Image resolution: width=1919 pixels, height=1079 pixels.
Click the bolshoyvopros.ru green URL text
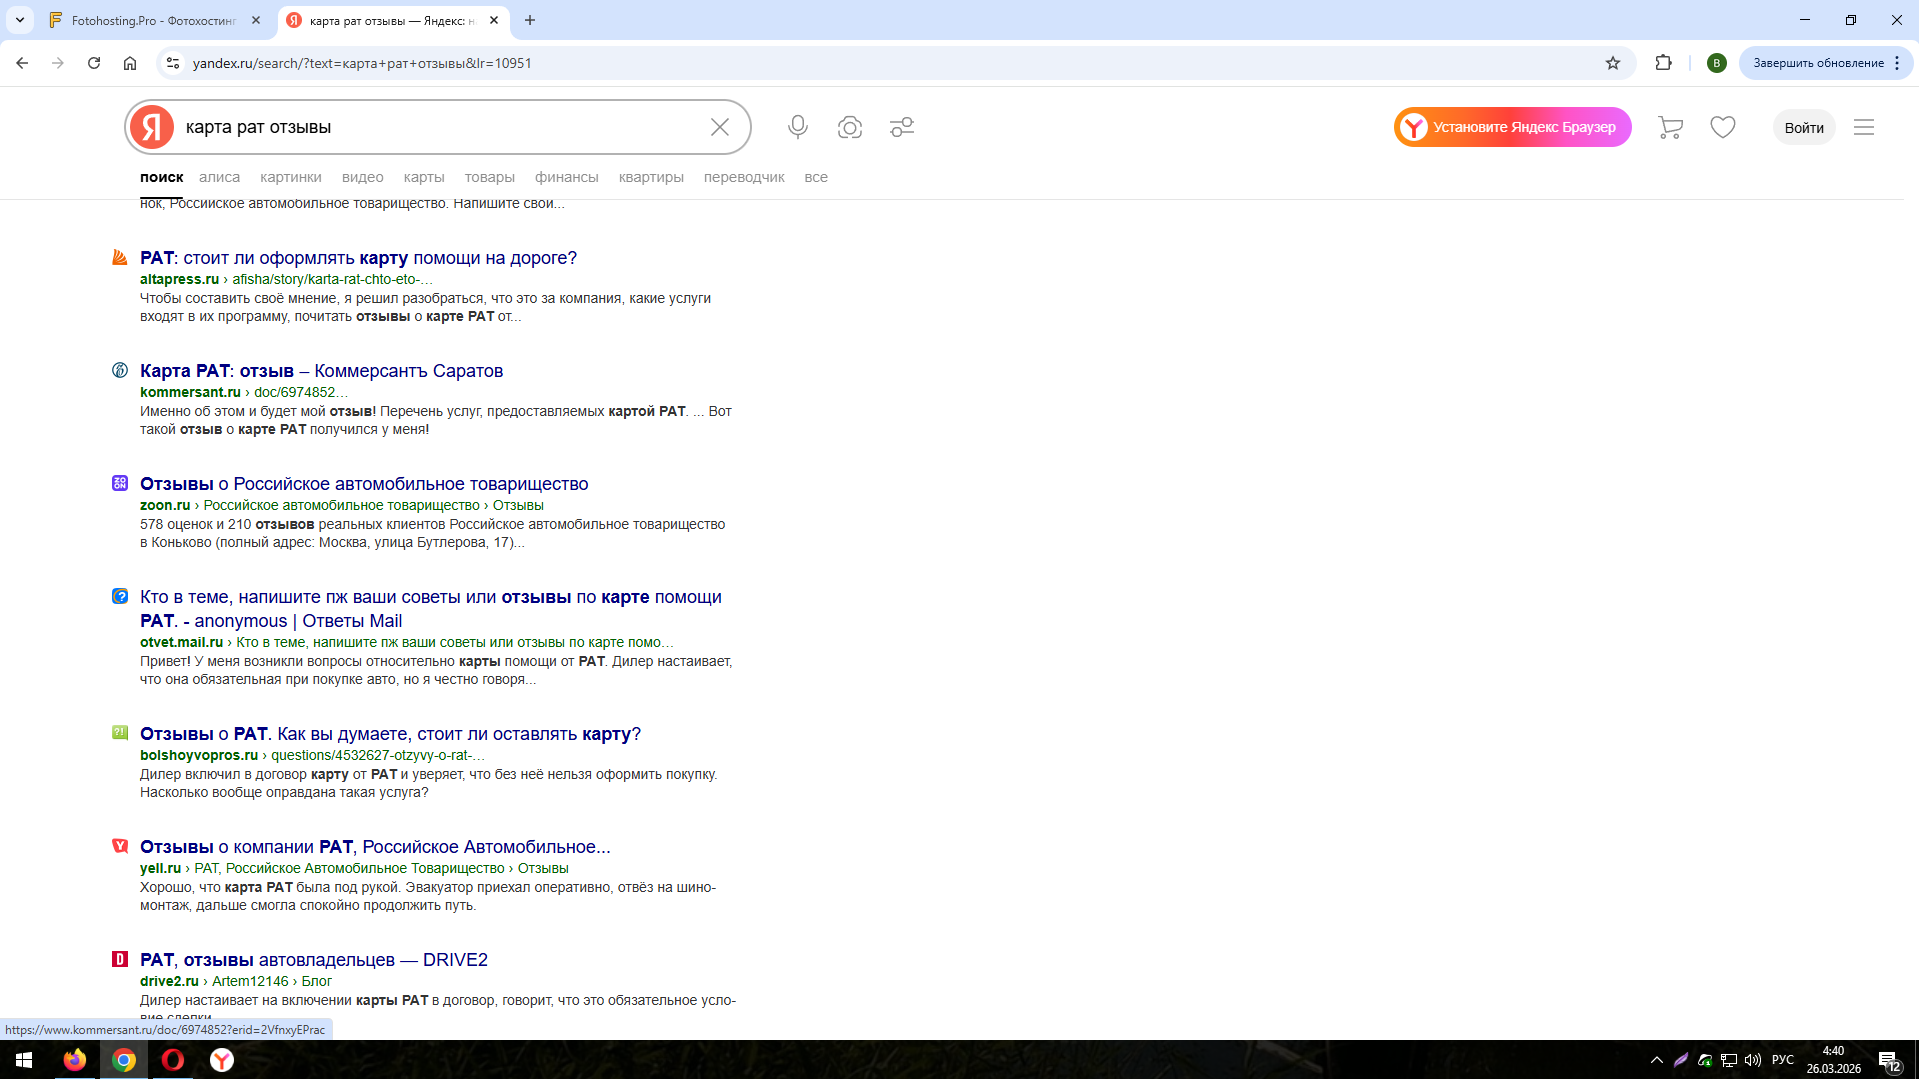point(199,755)
